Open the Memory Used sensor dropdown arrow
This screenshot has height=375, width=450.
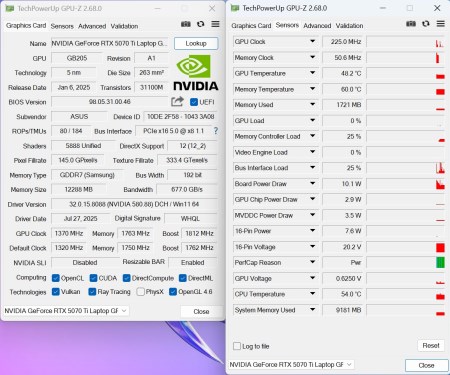(x=312, y=105)
